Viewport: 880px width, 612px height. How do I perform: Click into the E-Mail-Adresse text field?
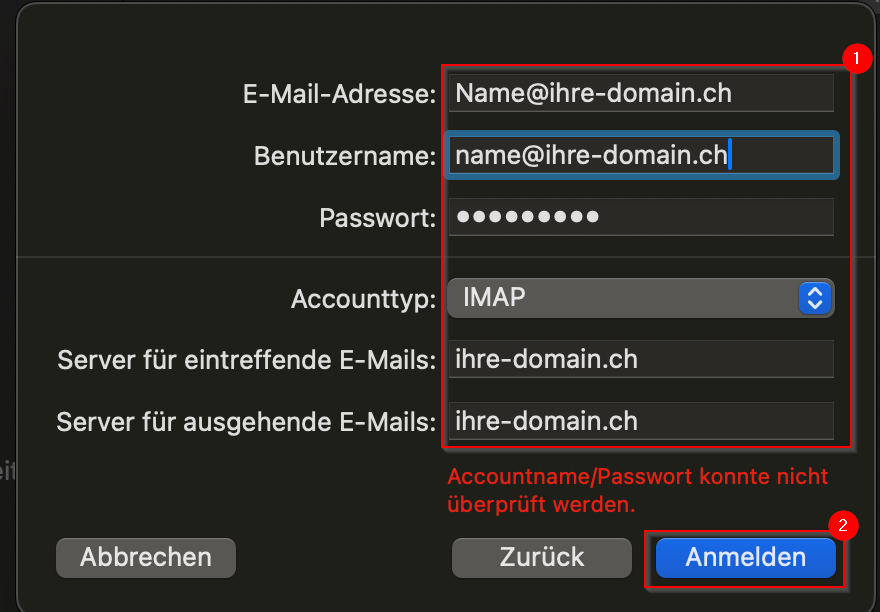click(x=640, y=94)
